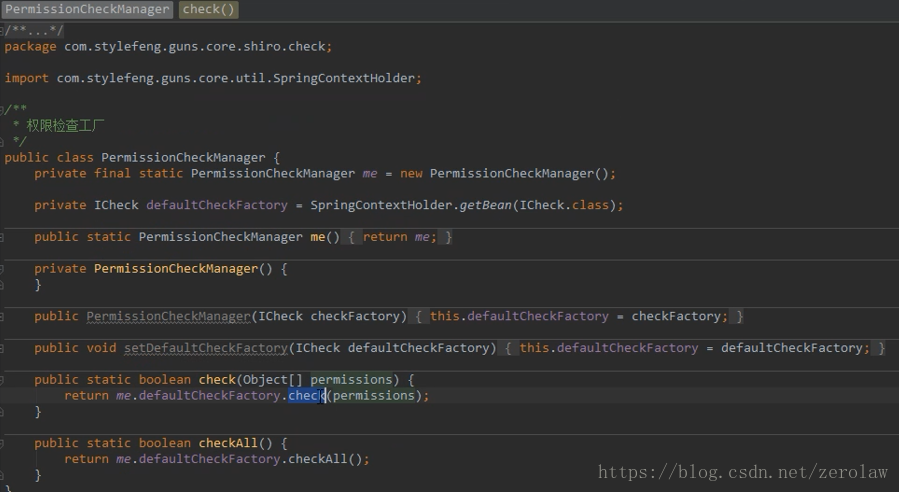Click underlined PermissionCheckManager public constructor name

pos(169,316)
